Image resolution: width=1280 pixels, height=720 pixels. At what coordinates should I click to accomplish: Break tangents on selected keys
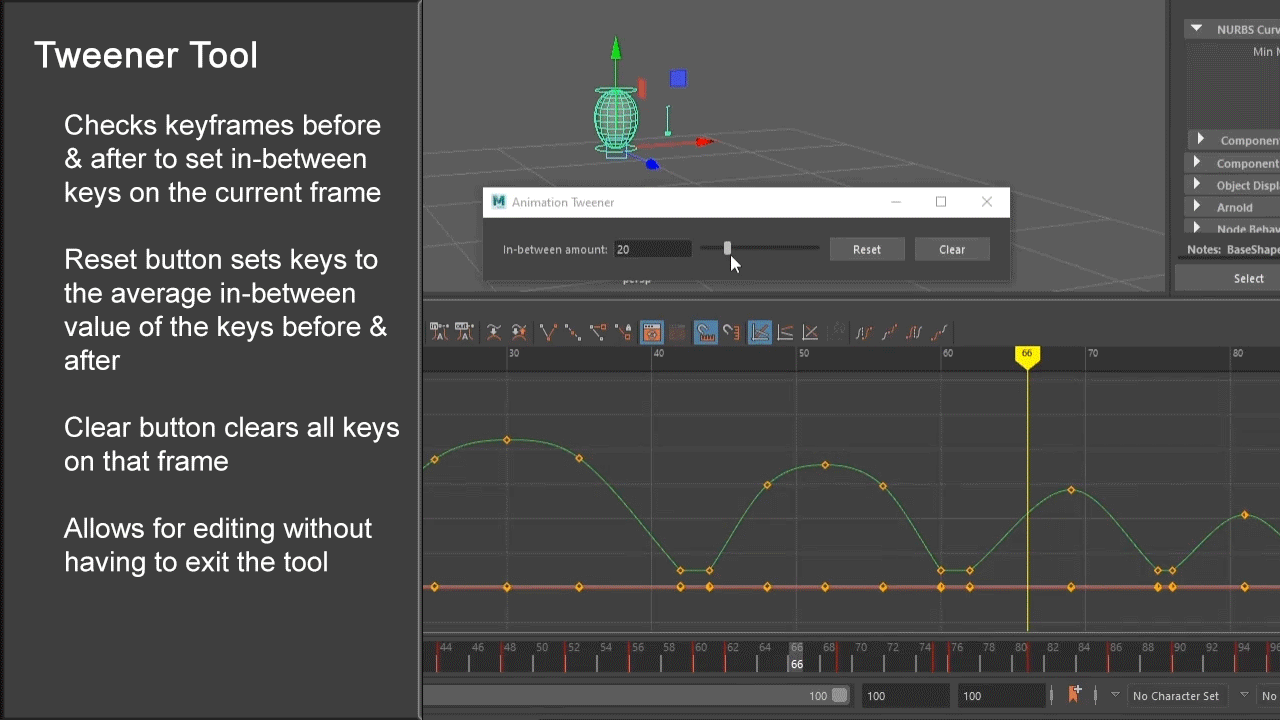pos(548,332)
